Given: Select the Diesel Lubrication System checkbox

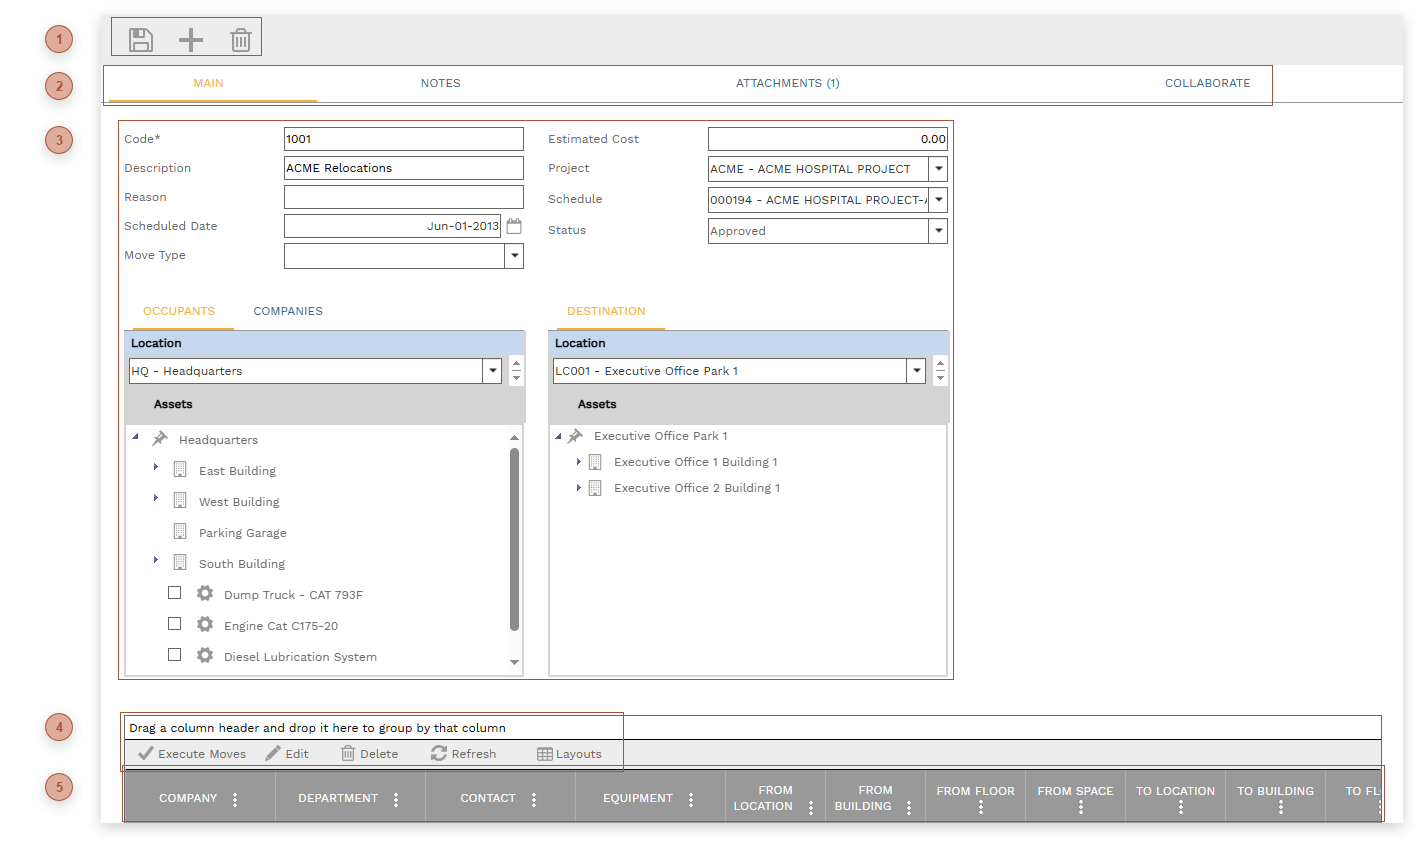Looking at the screenshot, I should tap(175, 655).
